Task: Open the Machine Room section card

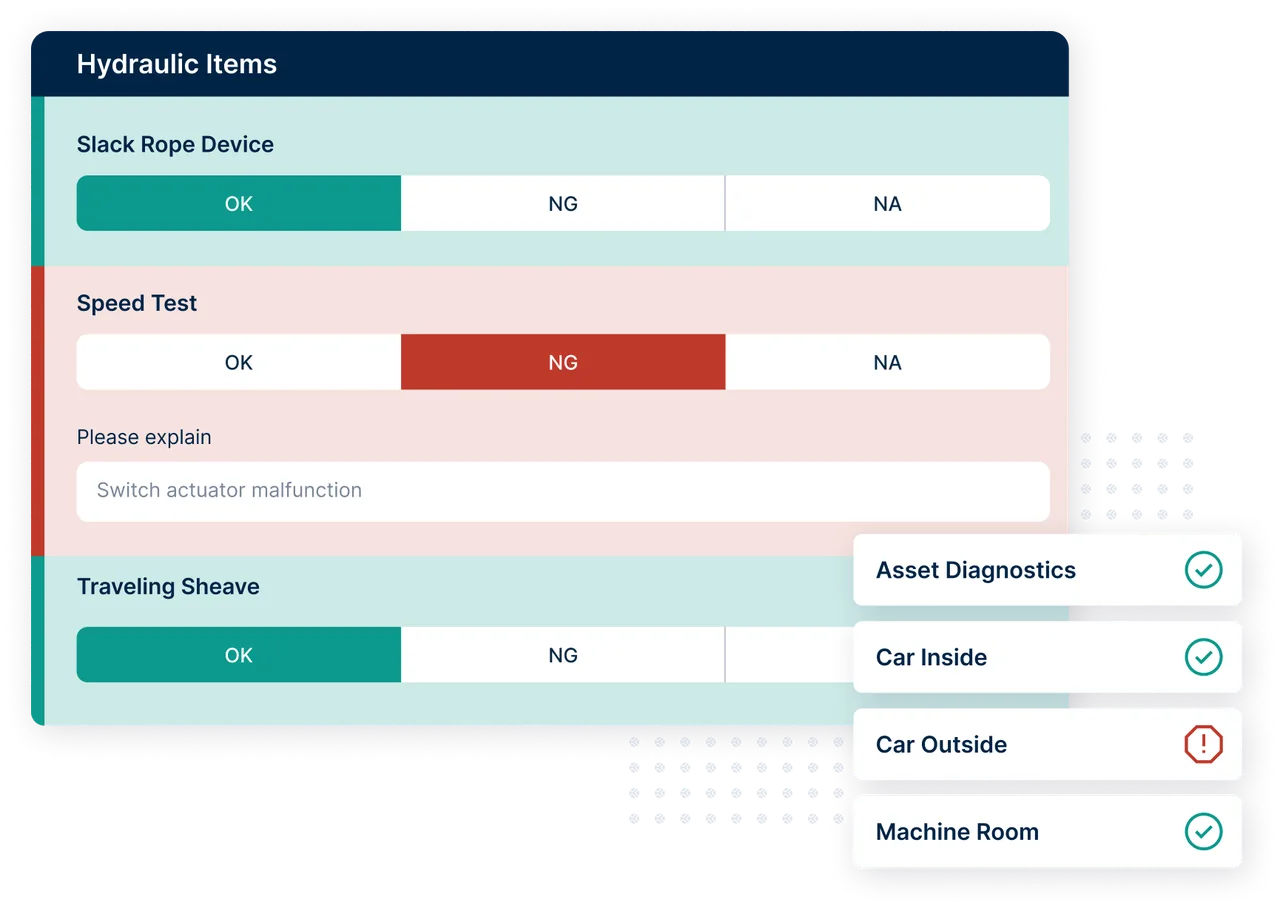Action: coord(1047,831)
